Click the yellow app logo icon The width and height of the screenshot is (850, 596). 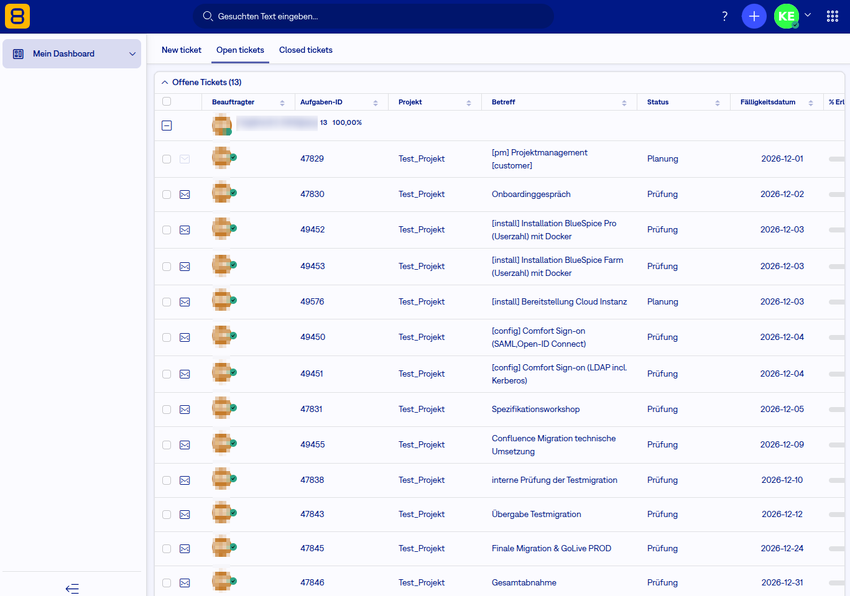point(17,16)
